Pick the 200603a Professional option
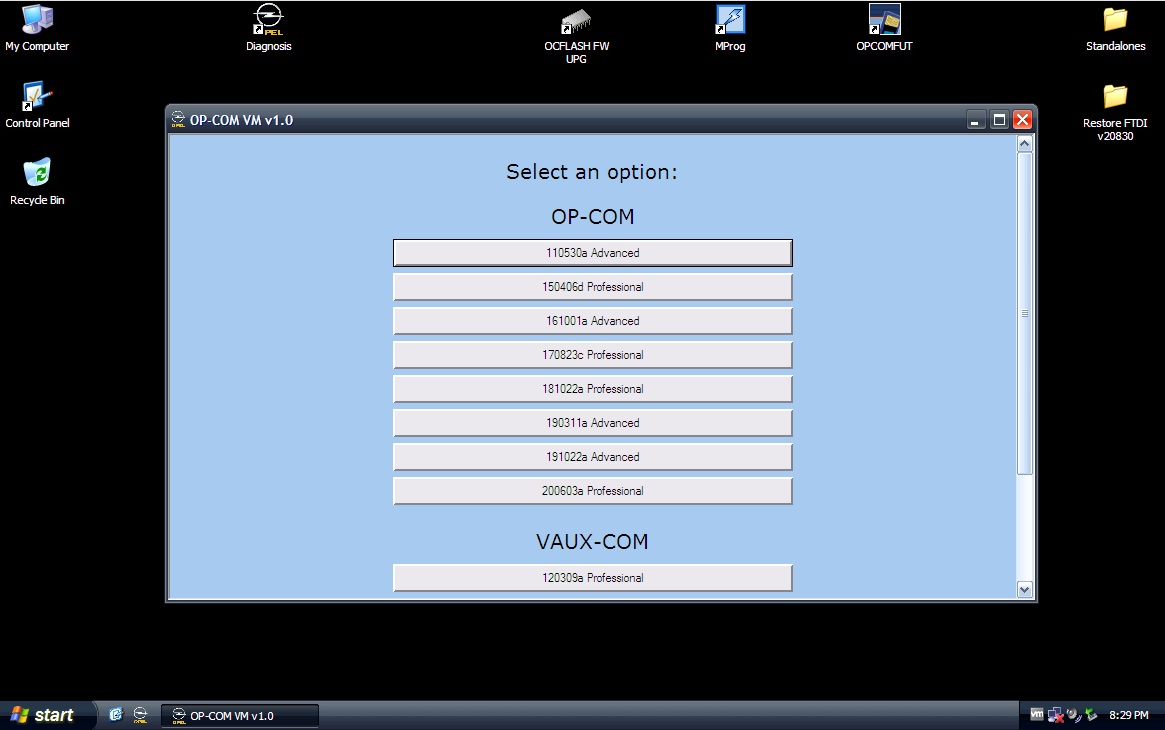 tap(592, 491)
